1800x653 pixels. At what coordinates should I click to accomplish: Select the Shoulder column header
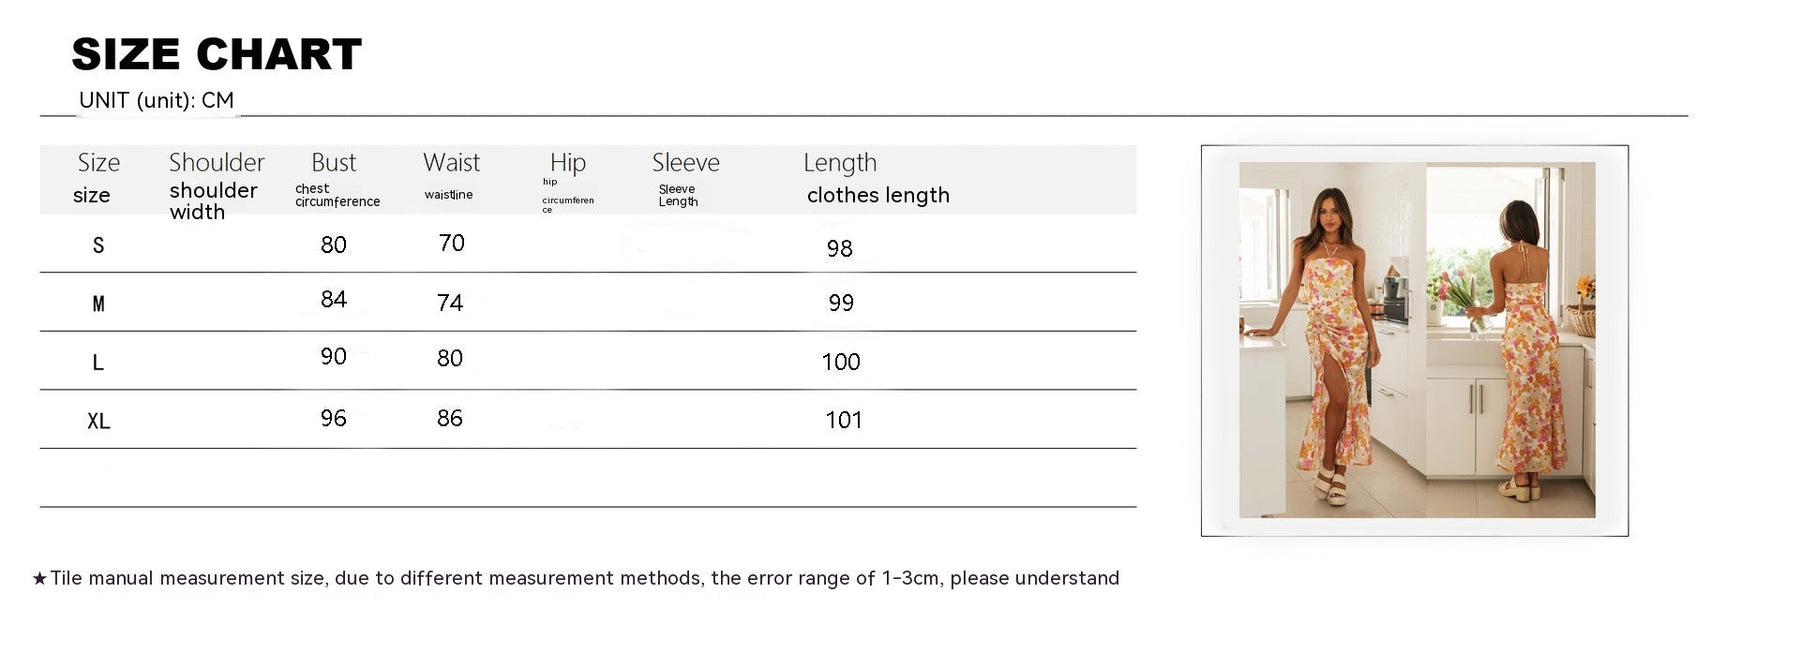click(x=216, y=163)
